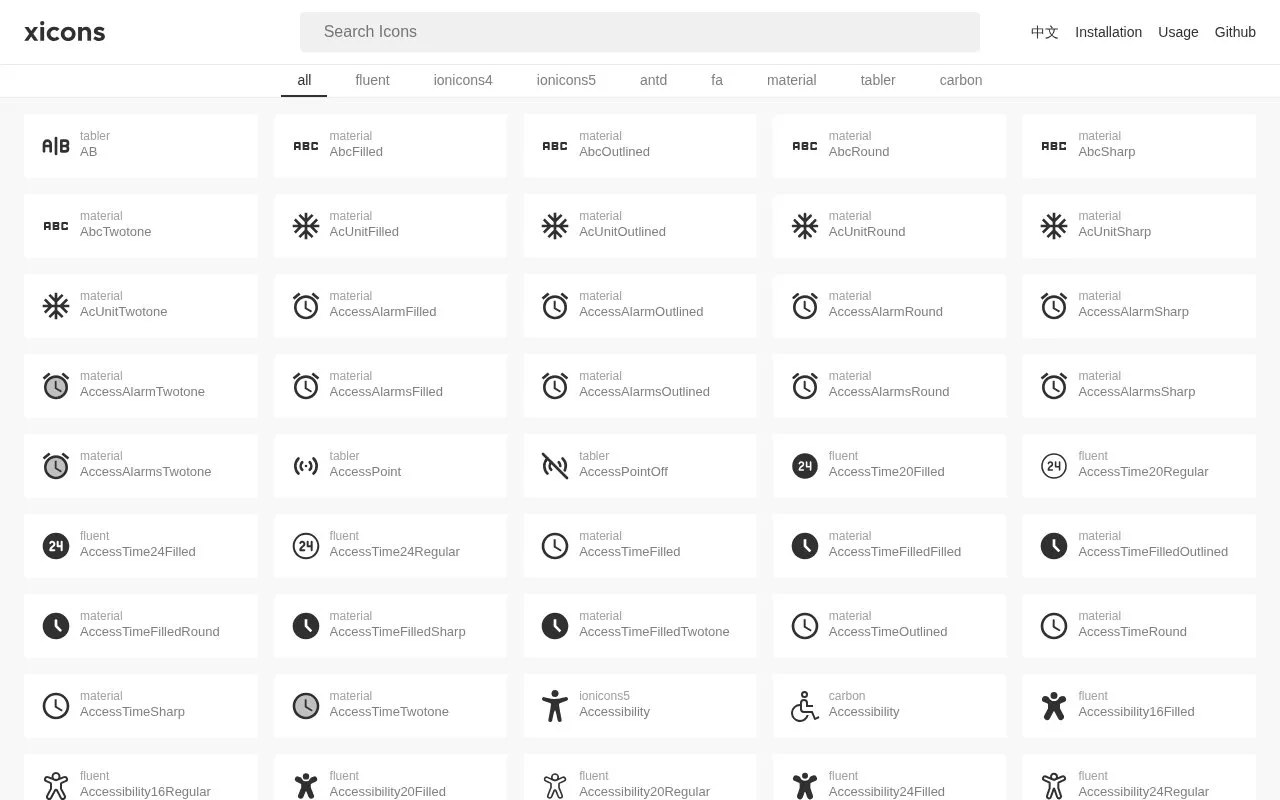Click the AccessAlarmsOutlined name text

click(x=644, y=392)
